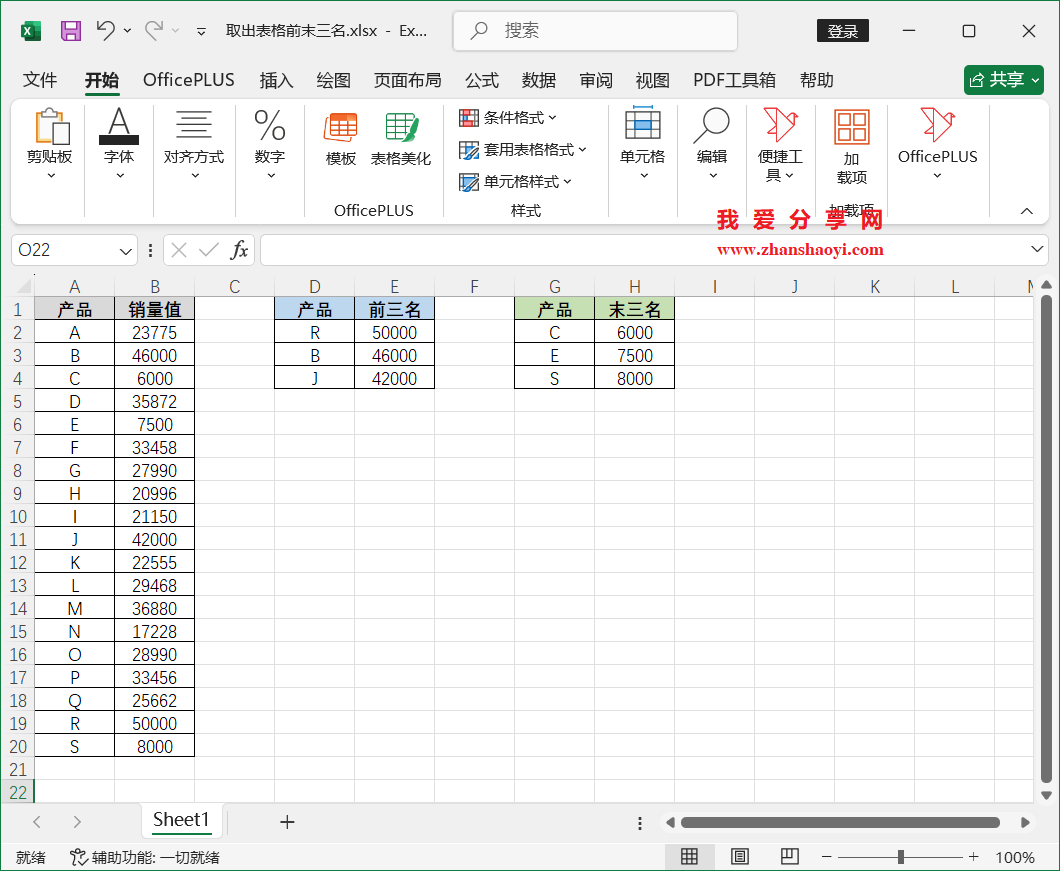Open the 模板 (Templates) tool
1060x871 pixels.
(x=340, y=140)
